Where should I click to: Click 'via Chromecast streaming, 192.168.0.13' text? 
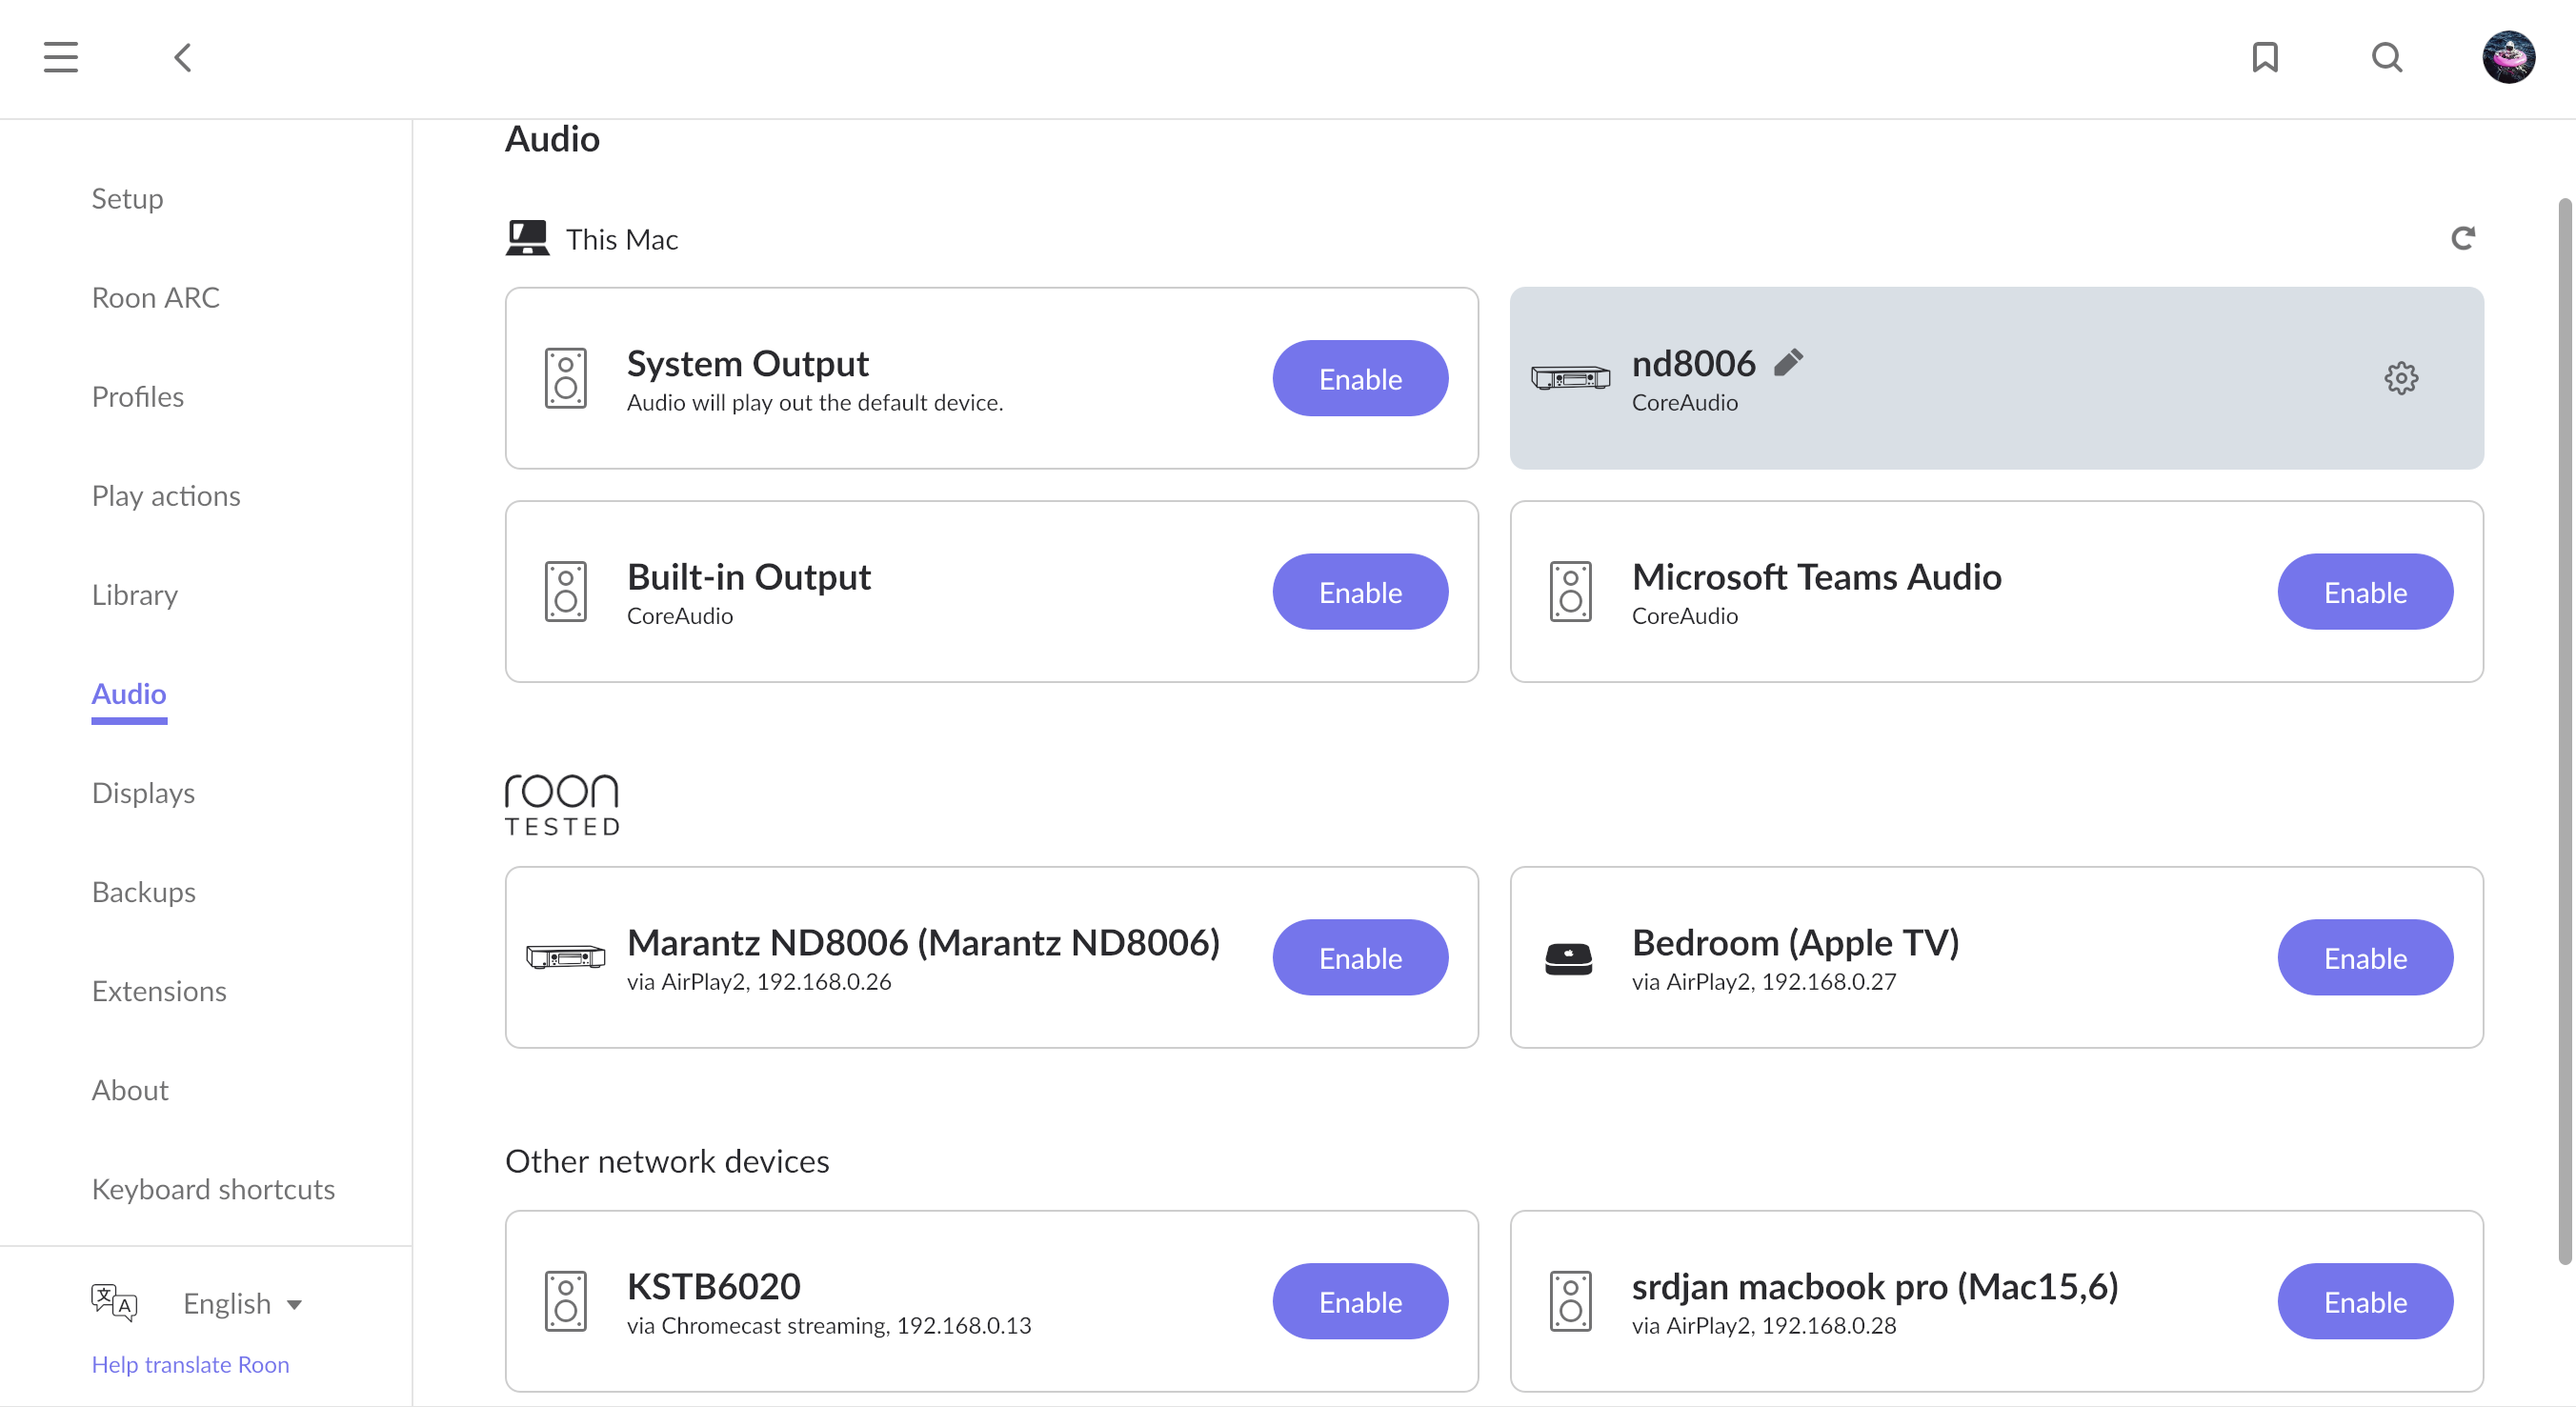[829, 1325]
